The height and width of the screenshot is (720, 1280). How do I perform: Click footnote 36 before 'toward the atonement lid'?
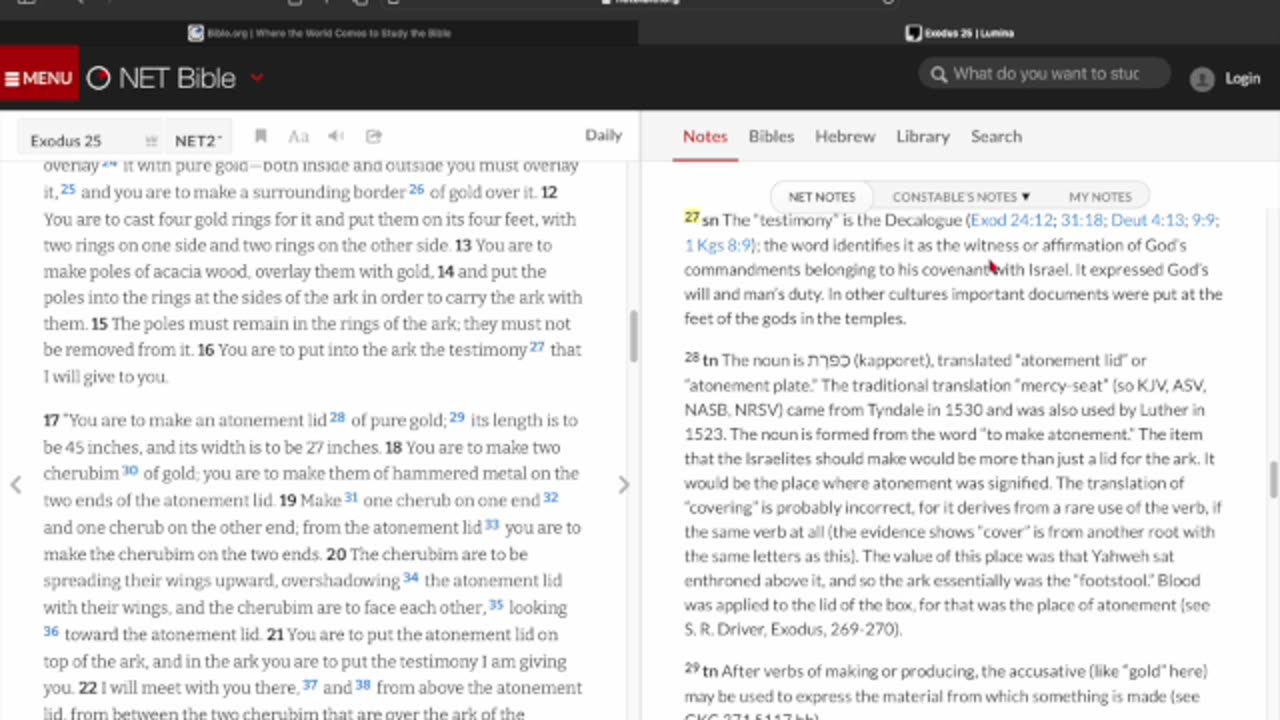[x=51, y=632]
